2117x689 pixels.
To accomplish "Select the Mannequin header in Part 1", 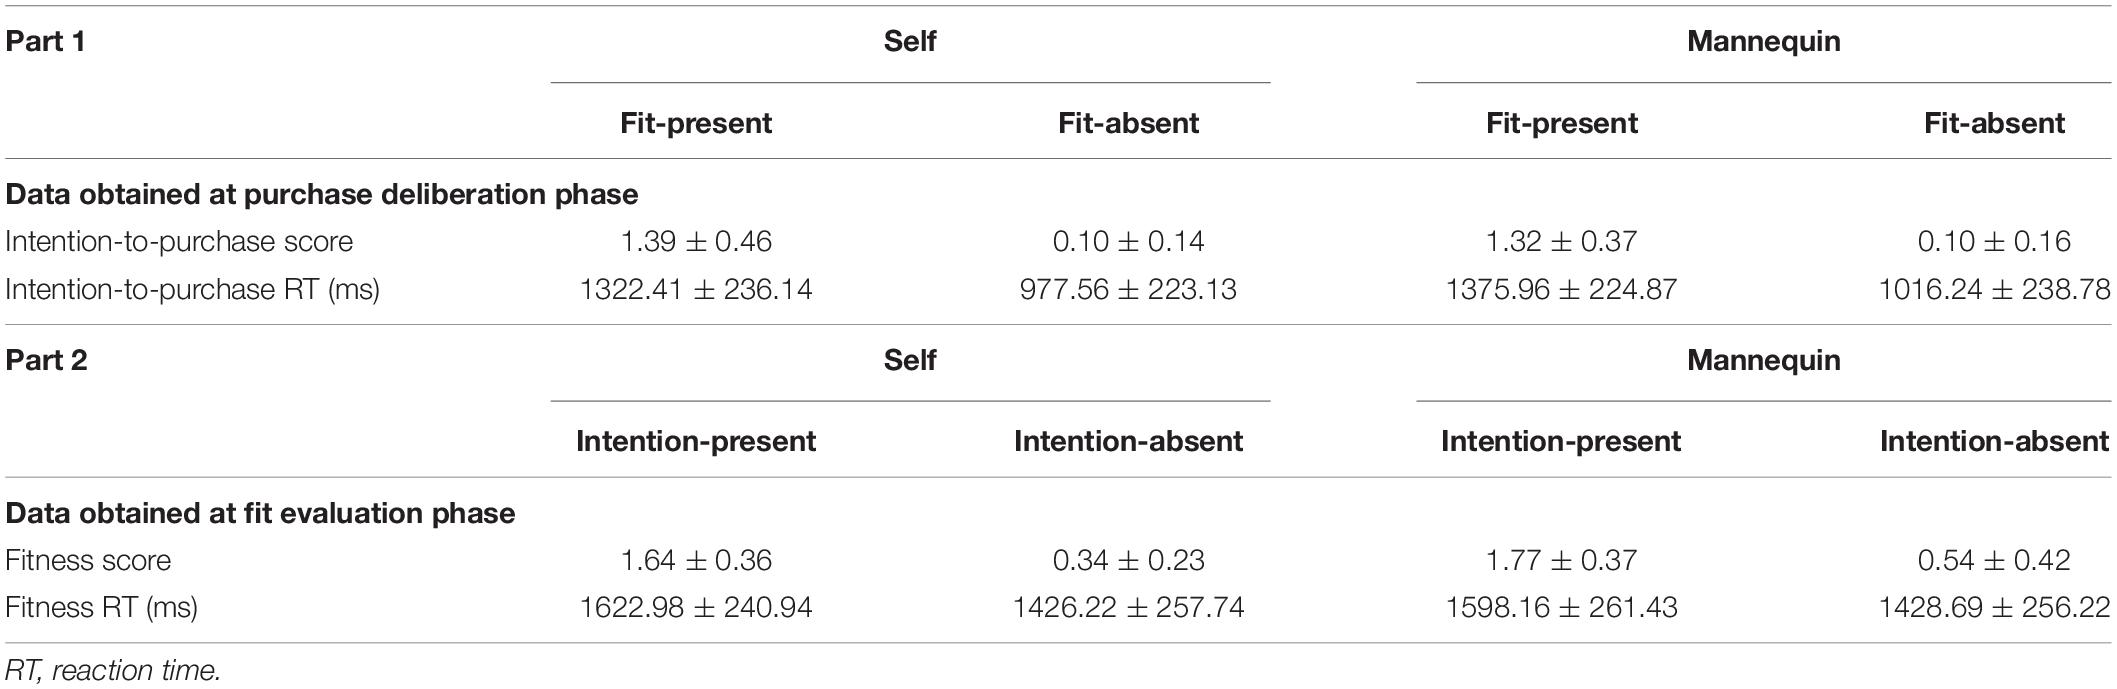I will point(1763,42).
